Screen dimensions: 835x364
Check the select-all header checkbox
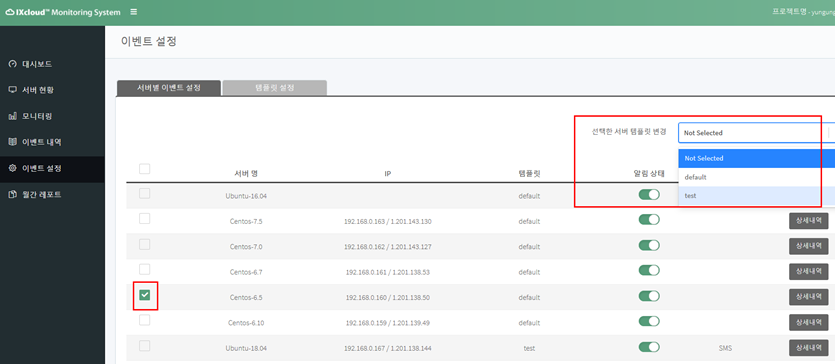click(144, 169)
